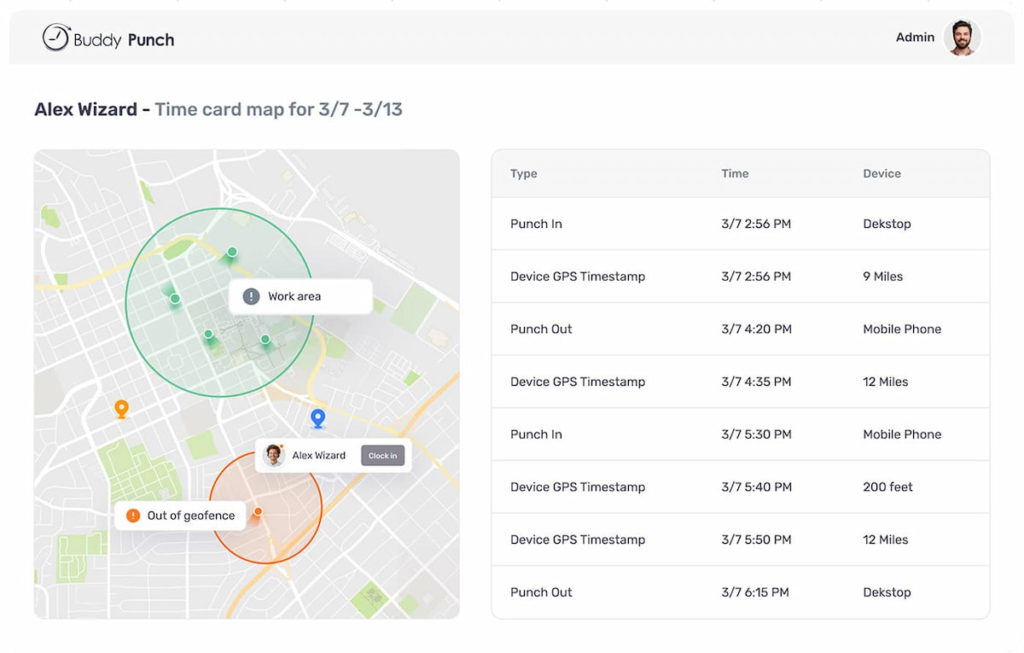Open the Type column header sorter
This screenshot has width=1024, height=653.
(x=521, y=173)
